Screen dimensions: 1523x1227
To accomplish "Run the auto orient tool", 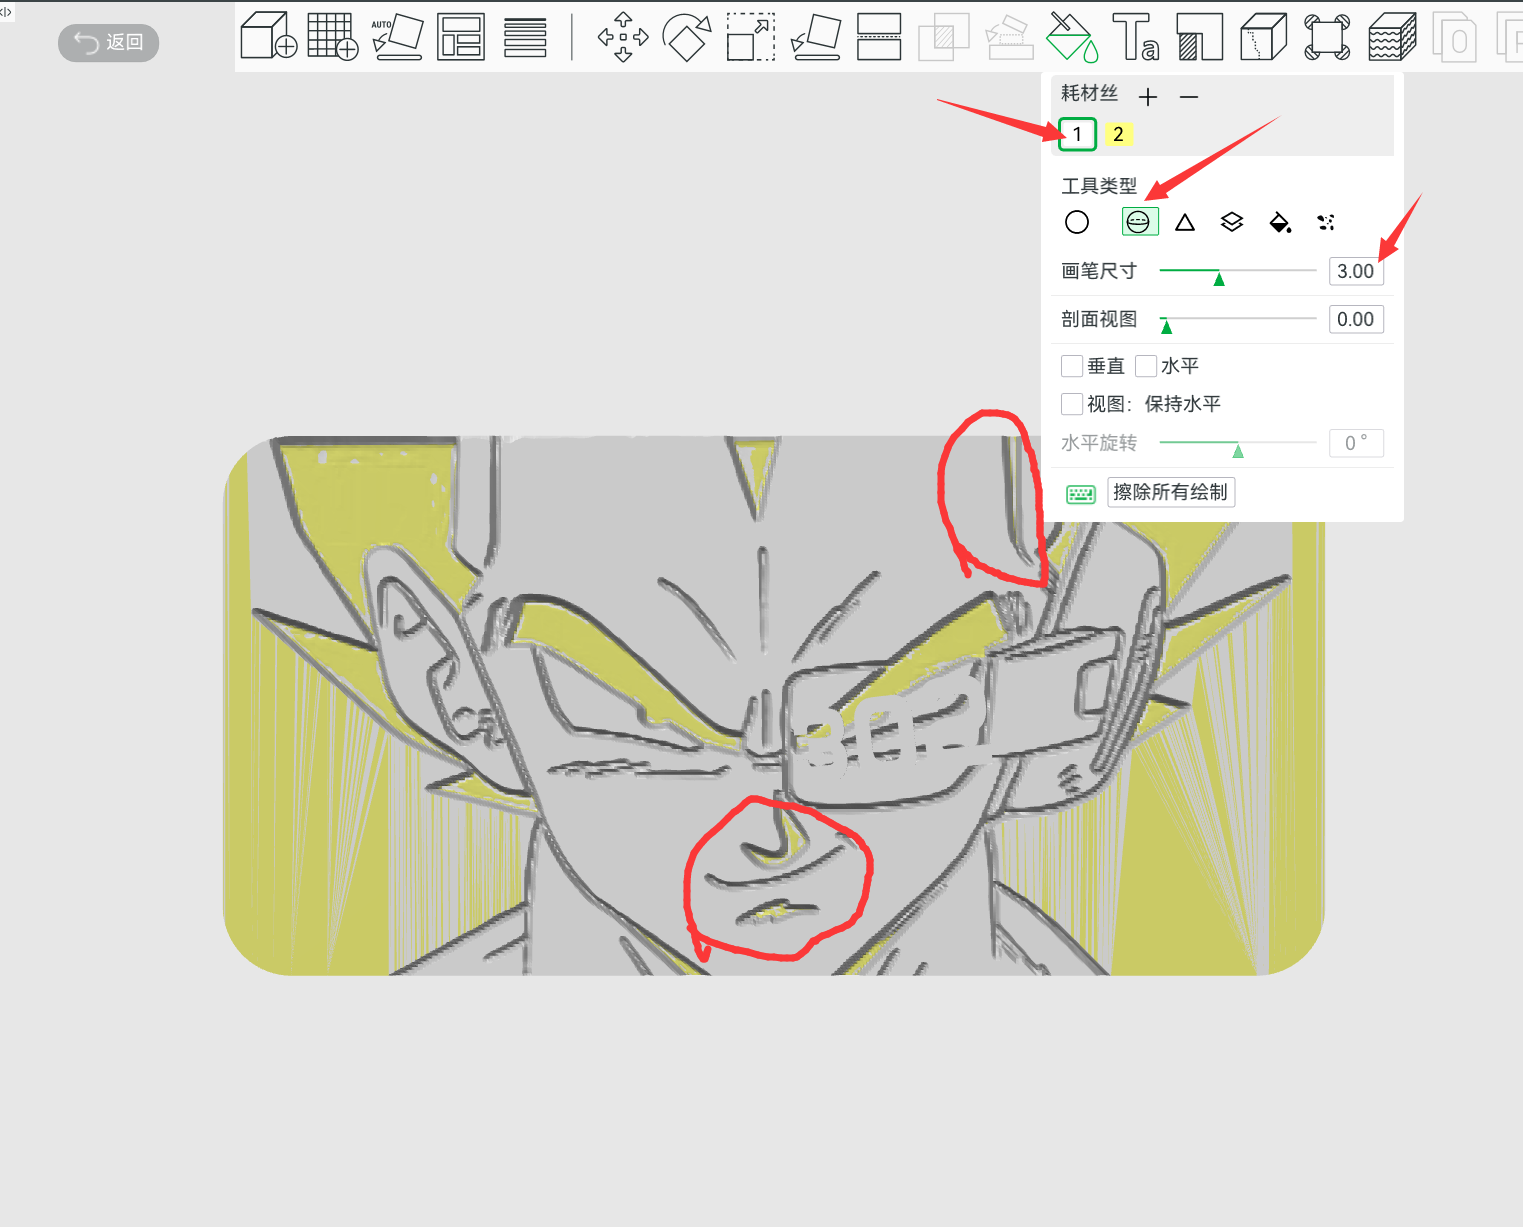I will [397, 36].
